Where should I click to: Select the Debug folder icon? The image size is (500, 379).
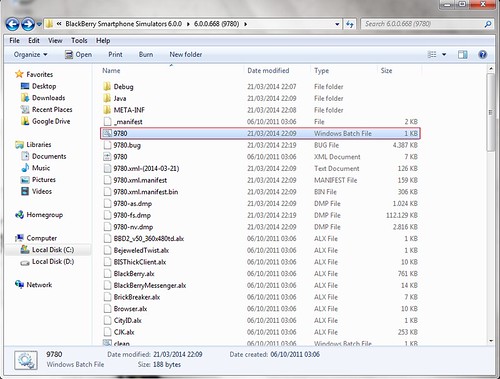107,87
